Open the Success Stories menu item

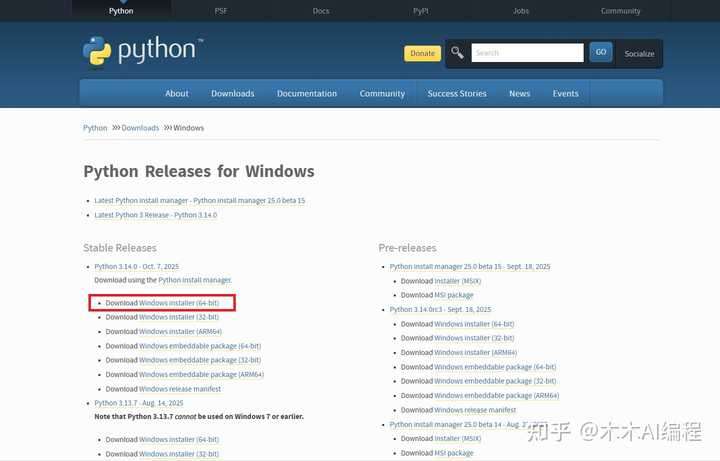point(457,94)
